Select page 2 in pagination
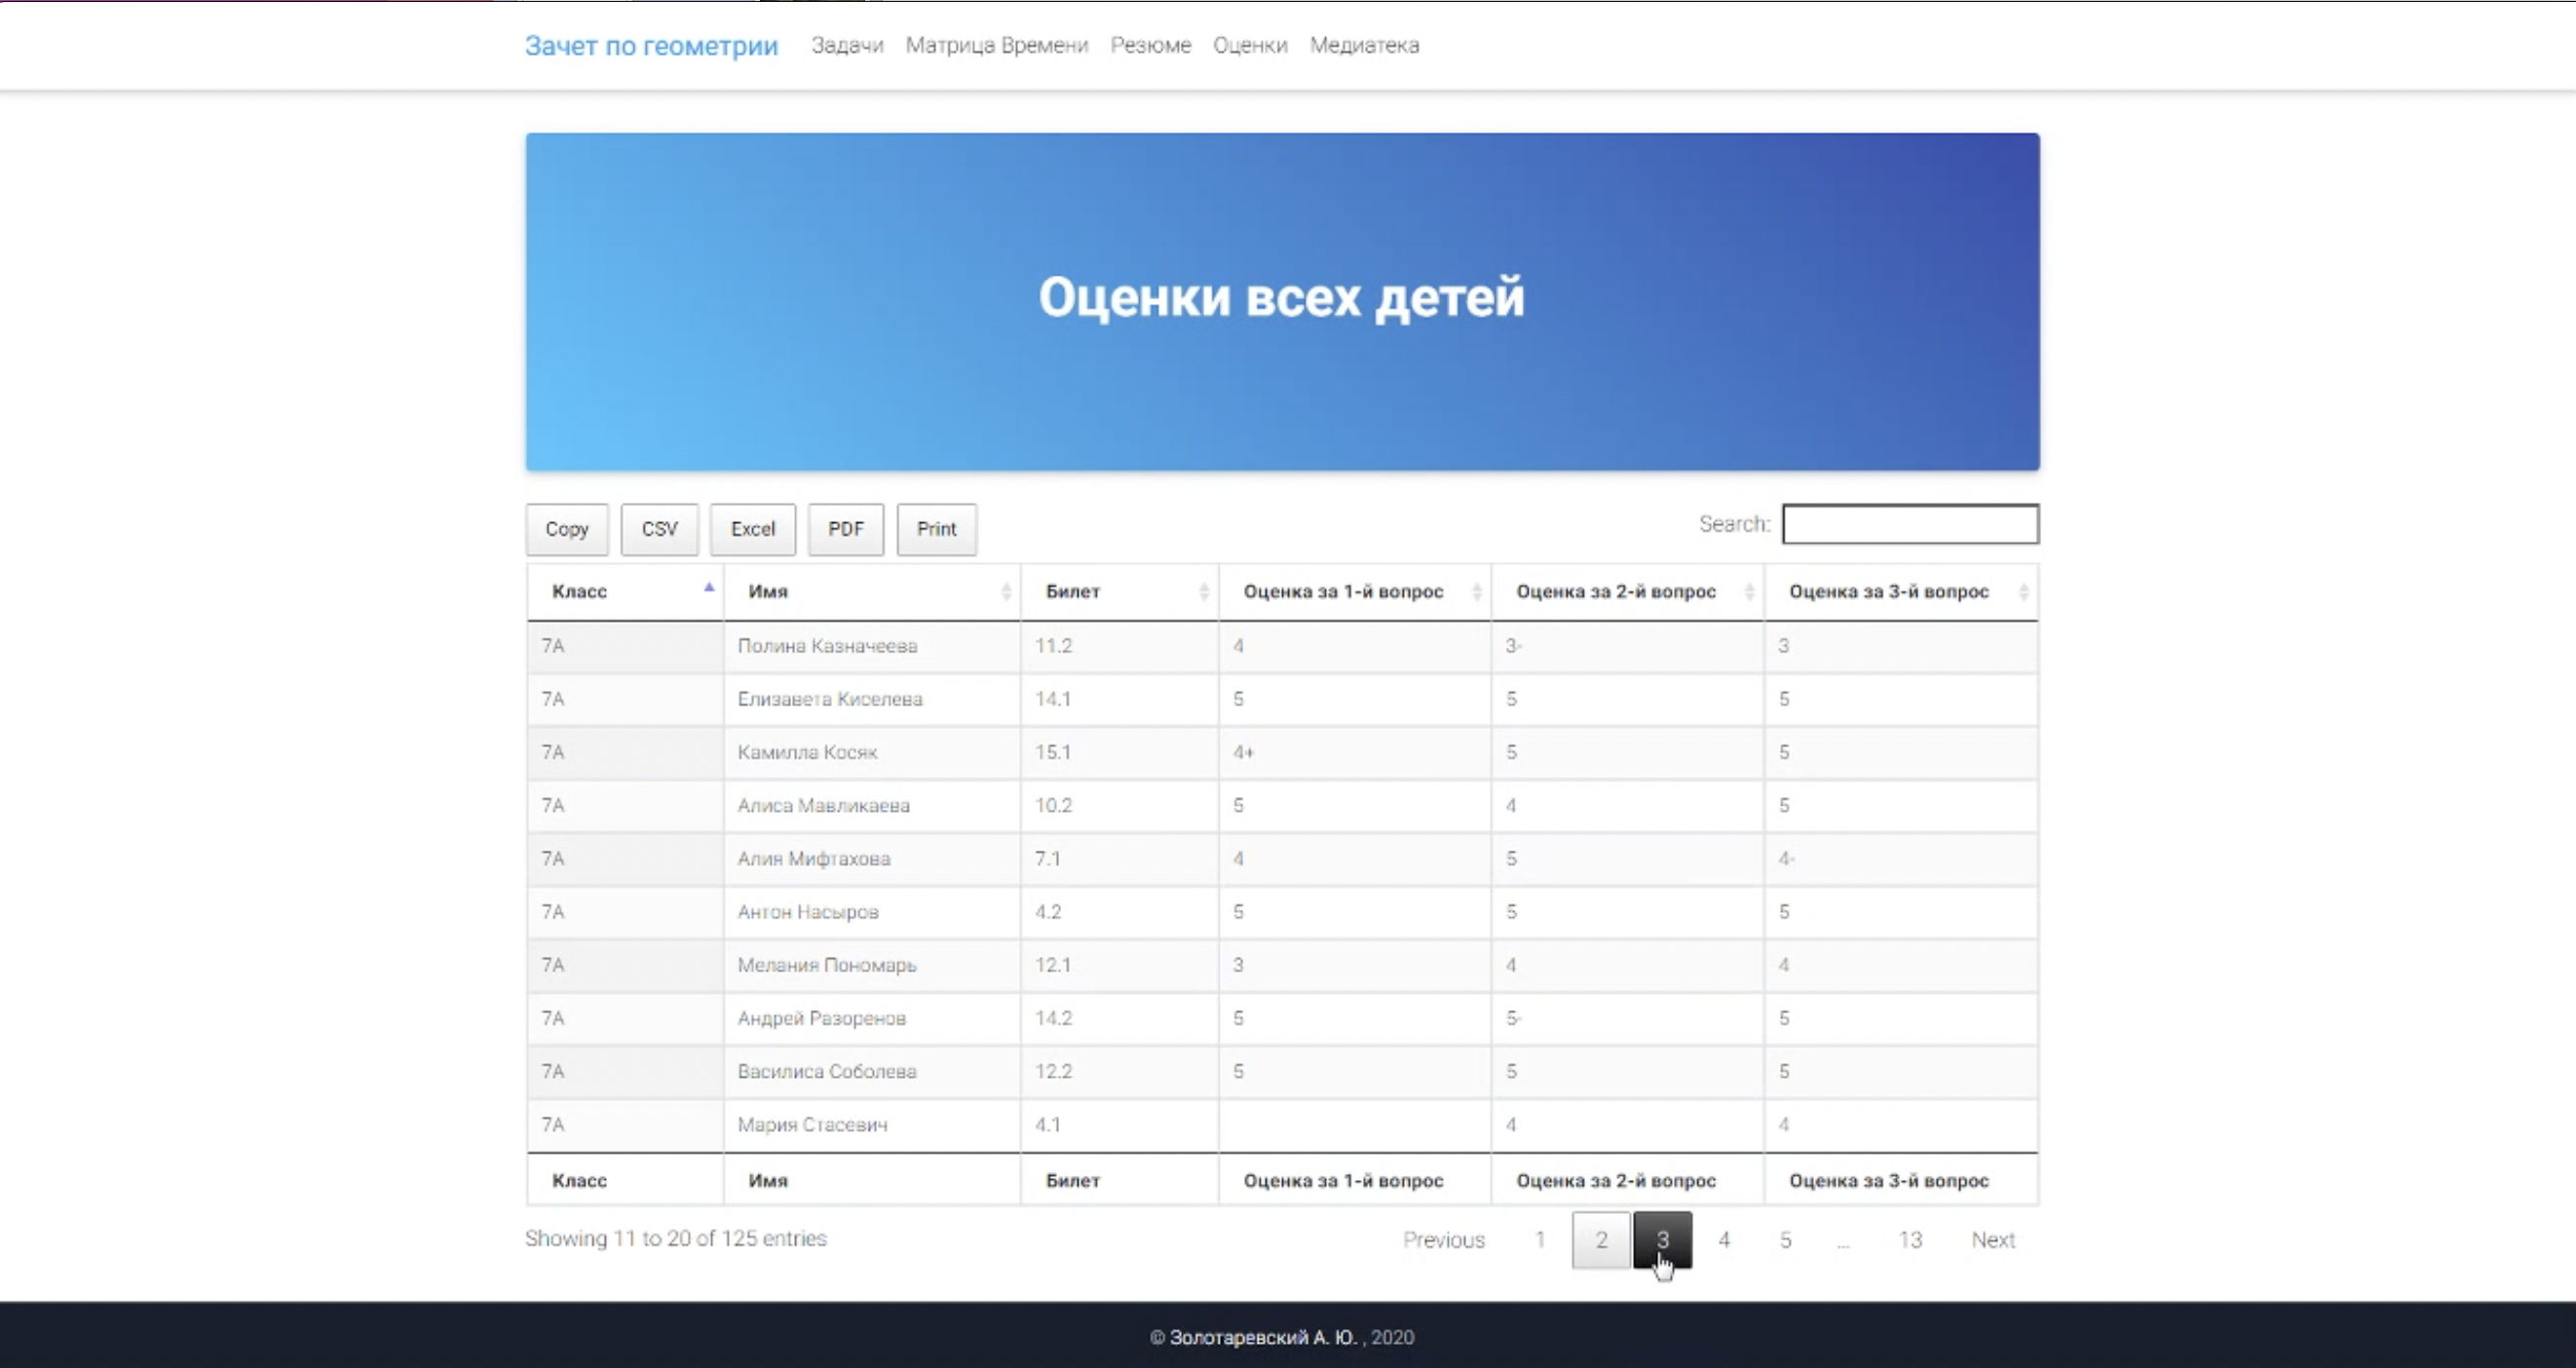The height and width of the screenshot is (1368, 2576). [1601, 1240]
